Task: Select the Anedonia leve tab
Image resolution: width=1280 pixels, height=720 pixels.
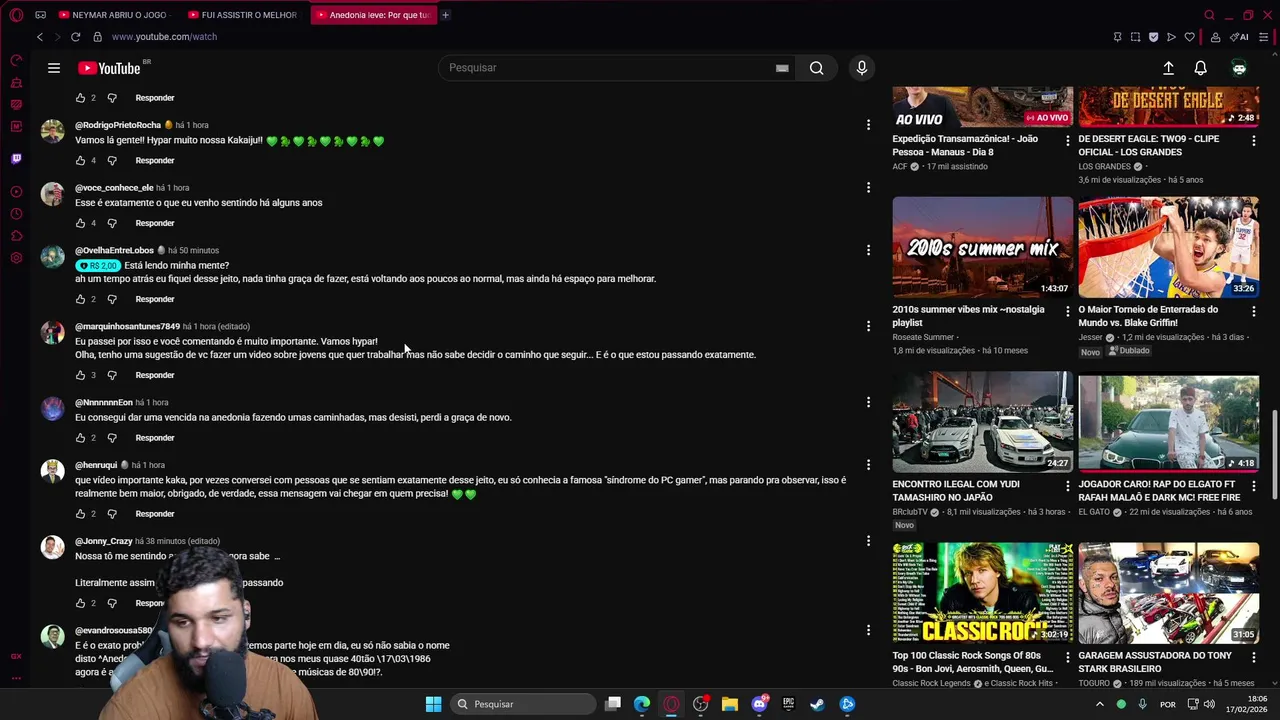Action: [x=374, y=15]
